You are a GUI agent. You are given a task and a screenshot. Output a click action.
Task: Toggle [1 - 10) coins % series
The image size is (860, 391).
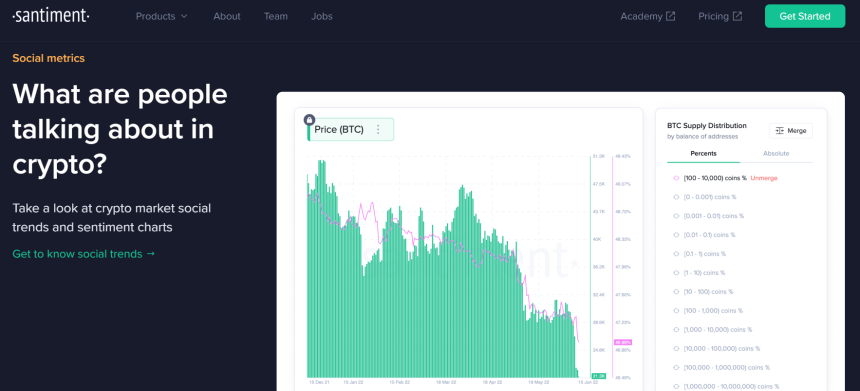(x=699, y=273)
